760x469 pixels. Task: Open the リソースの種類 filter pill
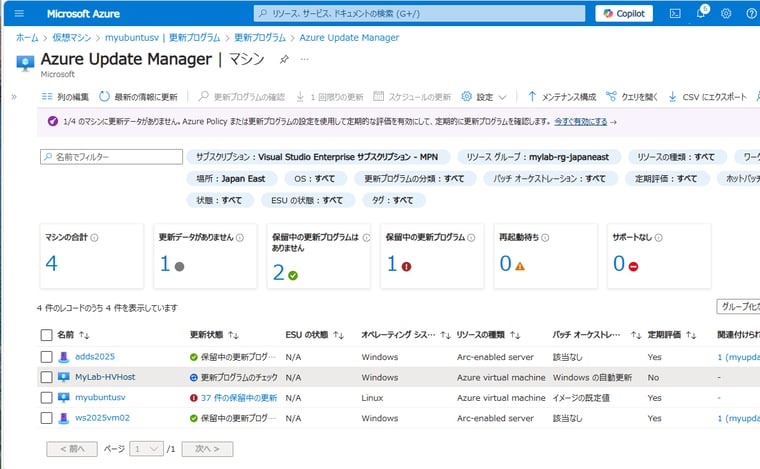pos(676,156)
